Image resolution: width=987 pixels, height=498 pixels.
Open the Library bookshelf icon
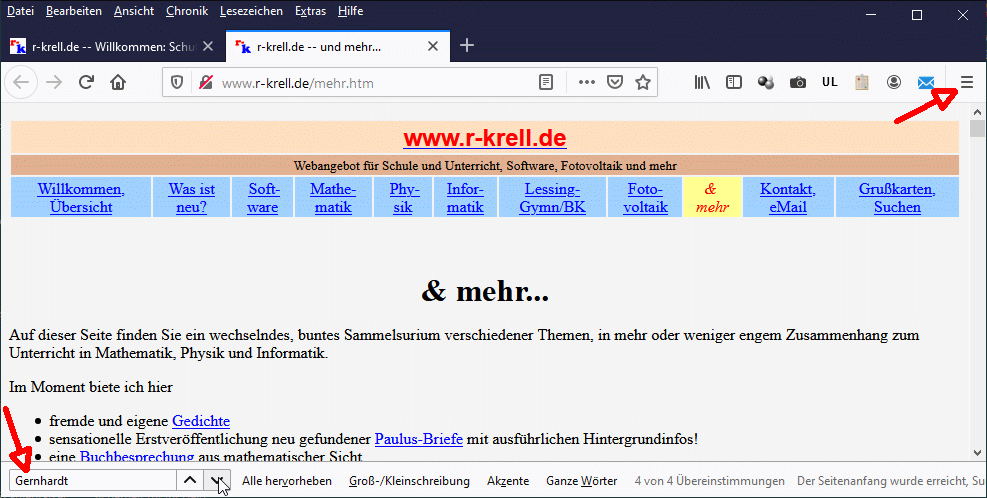(703, 83)
